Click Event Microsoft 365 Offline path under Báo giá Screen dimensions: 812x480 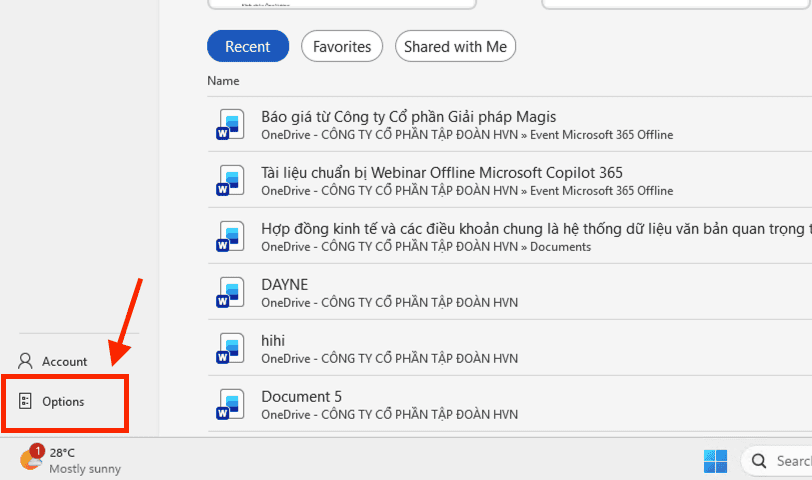[601, 135]
